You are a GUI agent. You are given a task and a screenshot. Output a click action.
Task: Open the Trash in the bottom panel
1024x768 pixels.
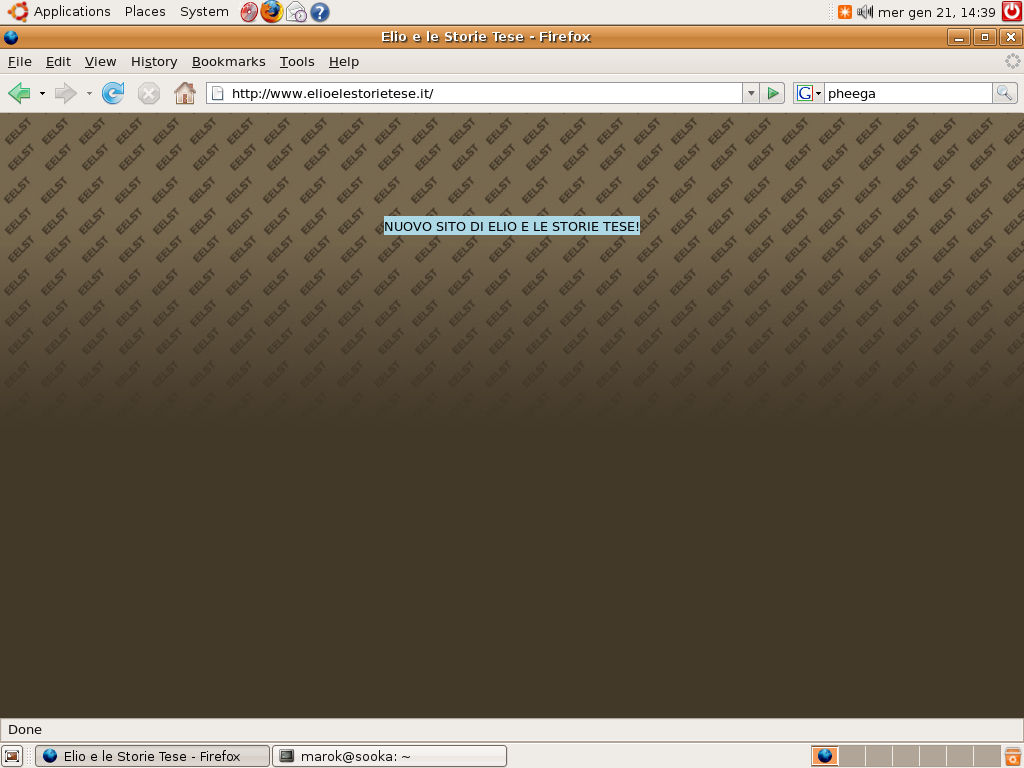(x=1012, y=756)
